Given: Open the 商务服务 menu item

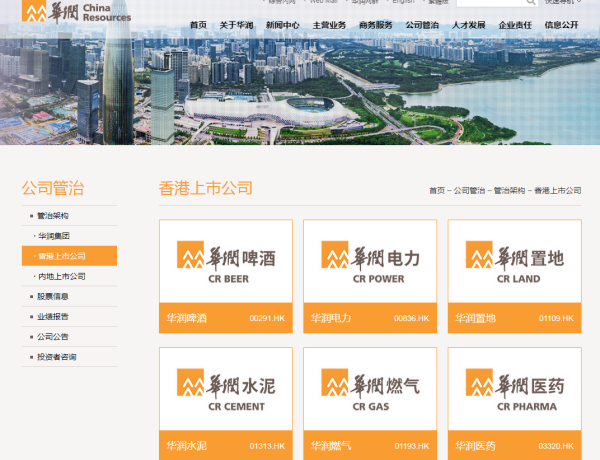Looking at the screenshot, I should pyautogui.click(x=376, y=25).
